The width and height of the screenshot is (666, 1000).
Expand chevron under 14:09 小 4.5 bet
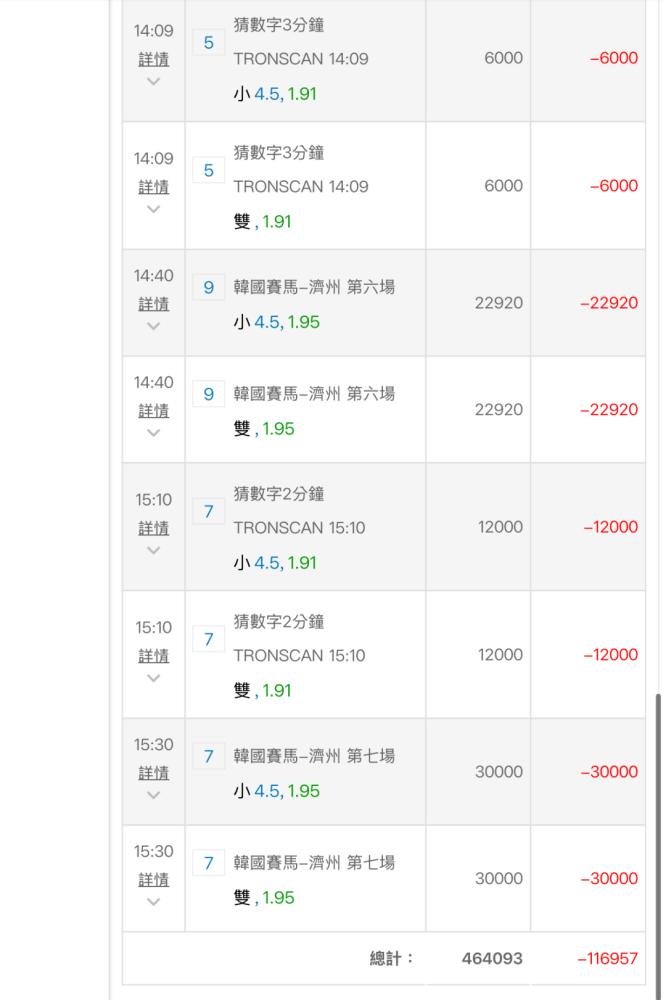click(x=153, y=81)
